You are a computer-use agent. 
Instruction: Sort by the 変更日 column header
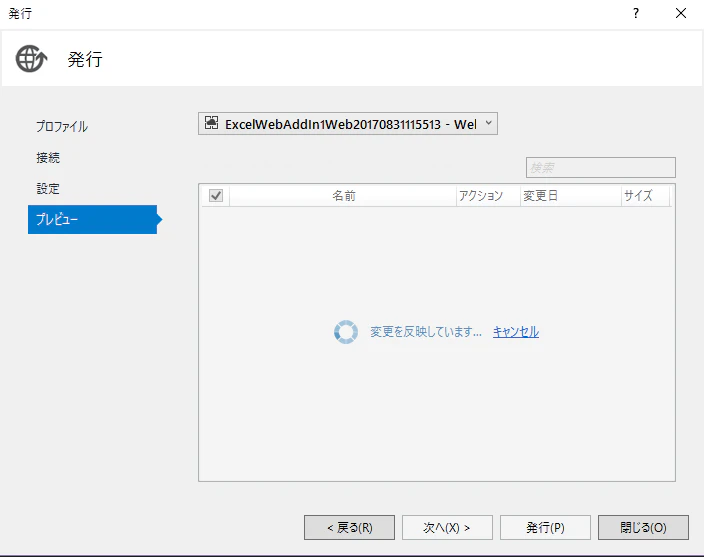point(571,196)
